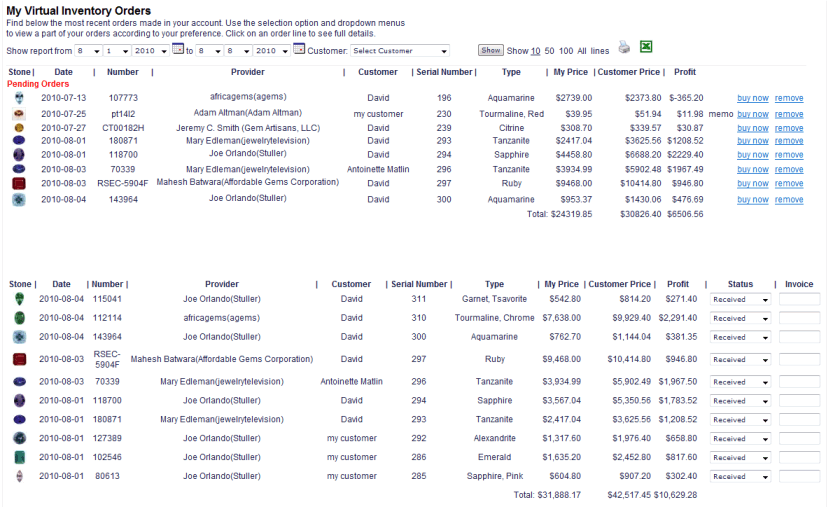The height and width of the screenshot is (507, 833).
Task: Click the memo label on Tourmaline order
Action: pos(721,114)
